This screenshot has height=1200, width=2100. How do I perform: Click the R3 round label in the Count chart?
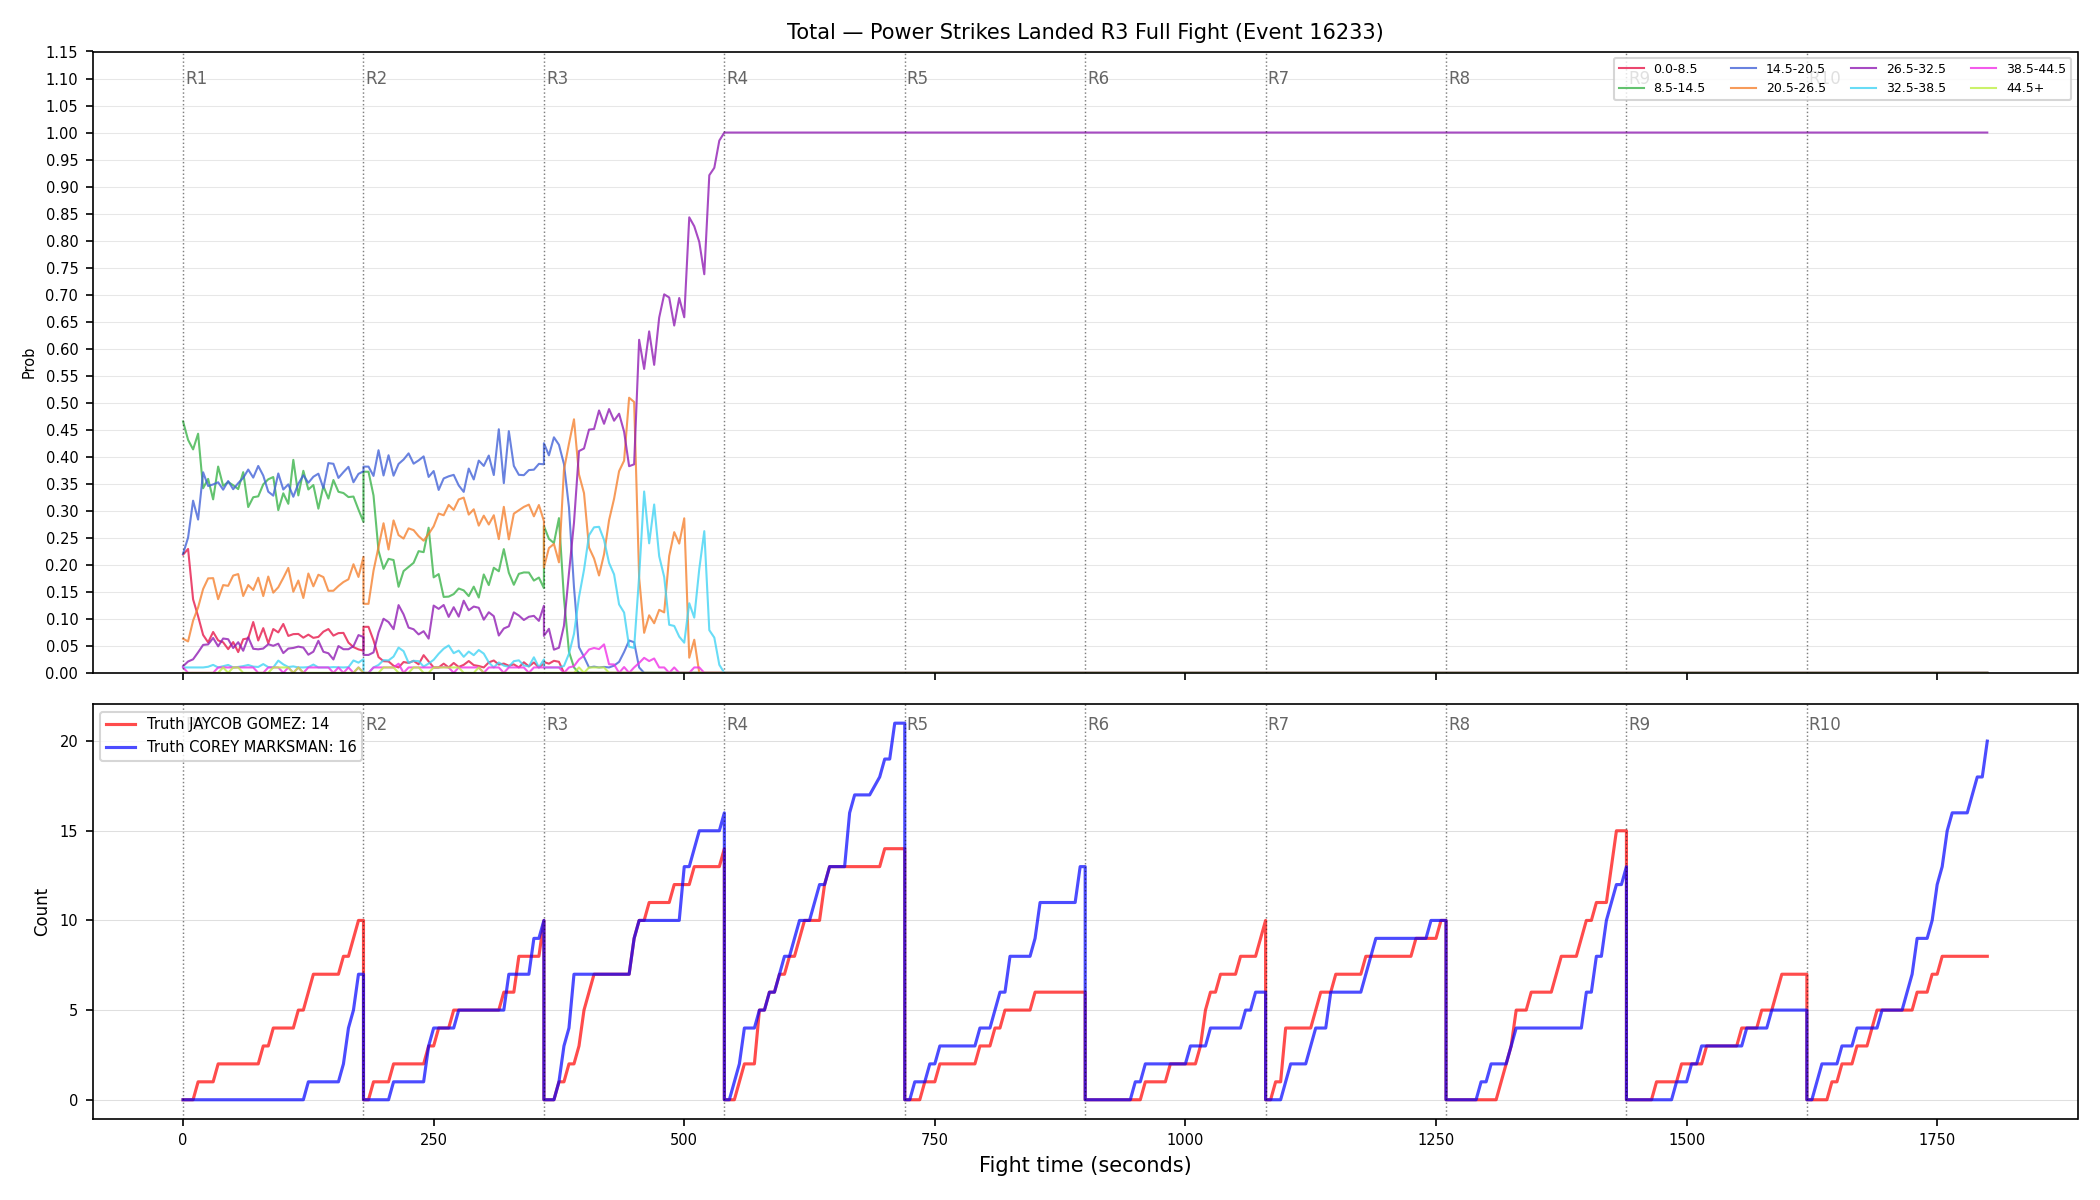click(x=557, y=724)
